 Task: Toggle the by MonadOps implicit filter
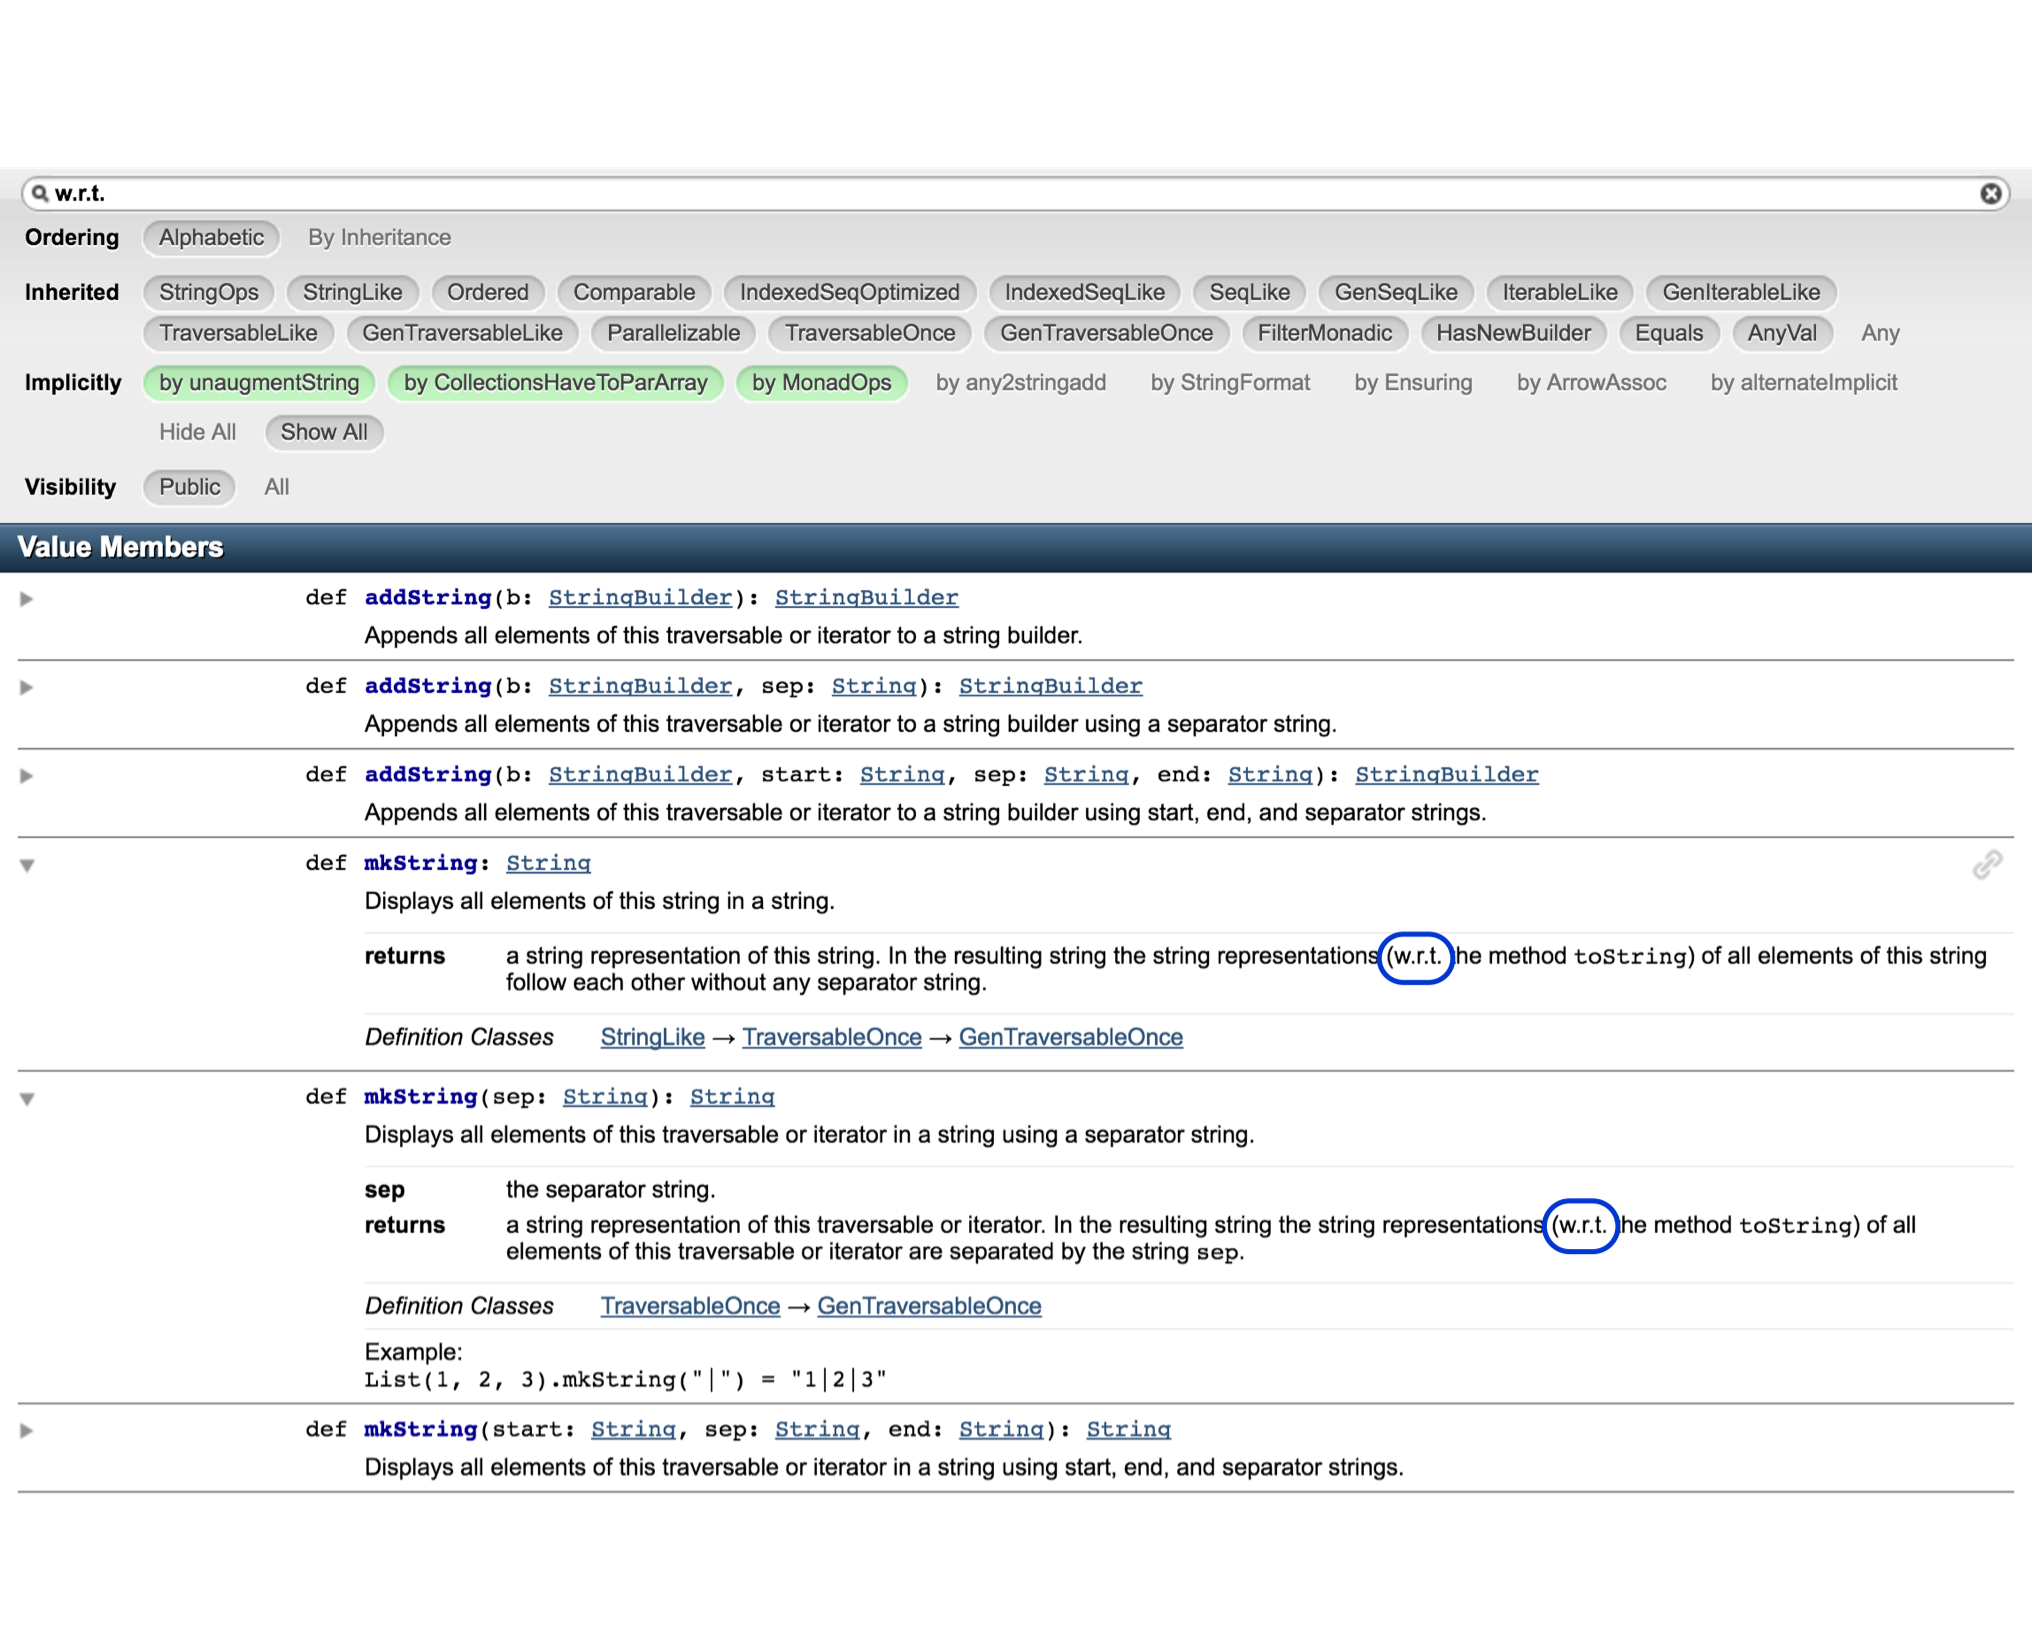pos(822,382)
